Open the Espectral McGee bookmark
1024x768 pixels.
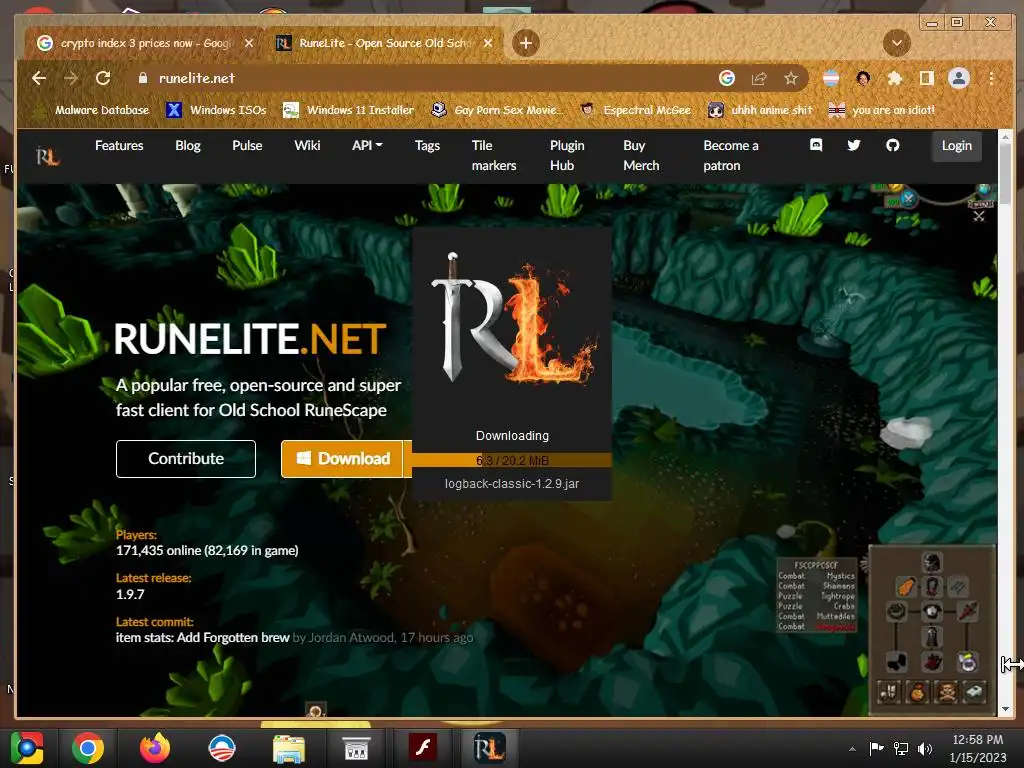coord(635,110)
